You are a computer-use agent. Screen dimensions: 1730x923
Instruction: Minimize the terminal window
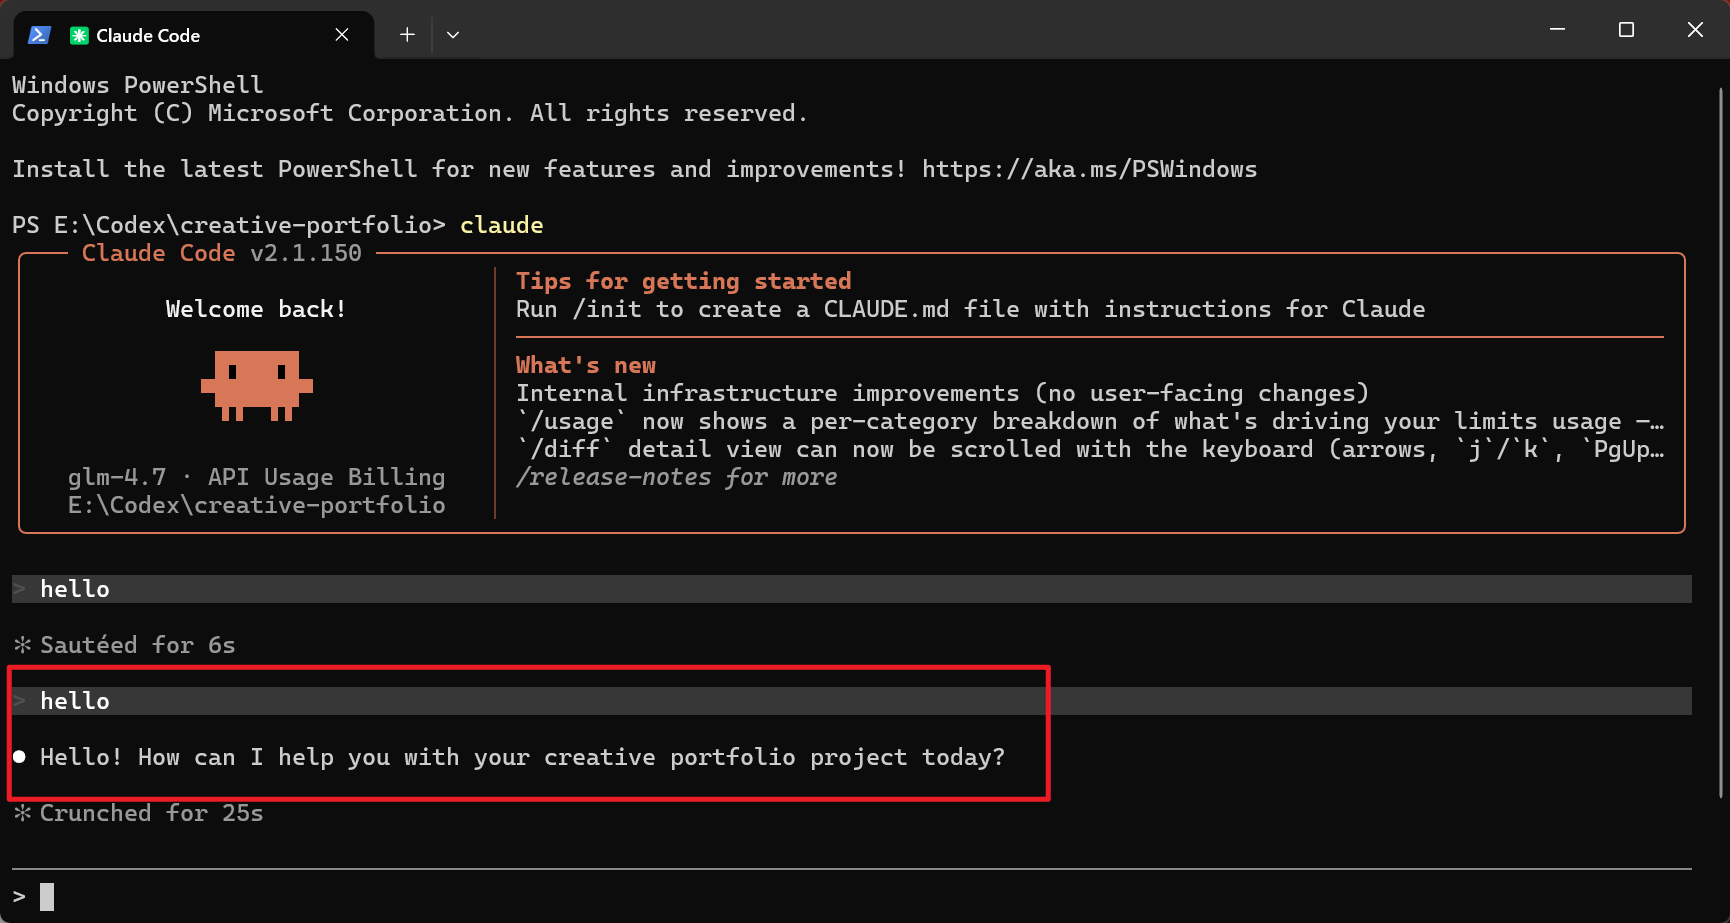point(1557,30)
